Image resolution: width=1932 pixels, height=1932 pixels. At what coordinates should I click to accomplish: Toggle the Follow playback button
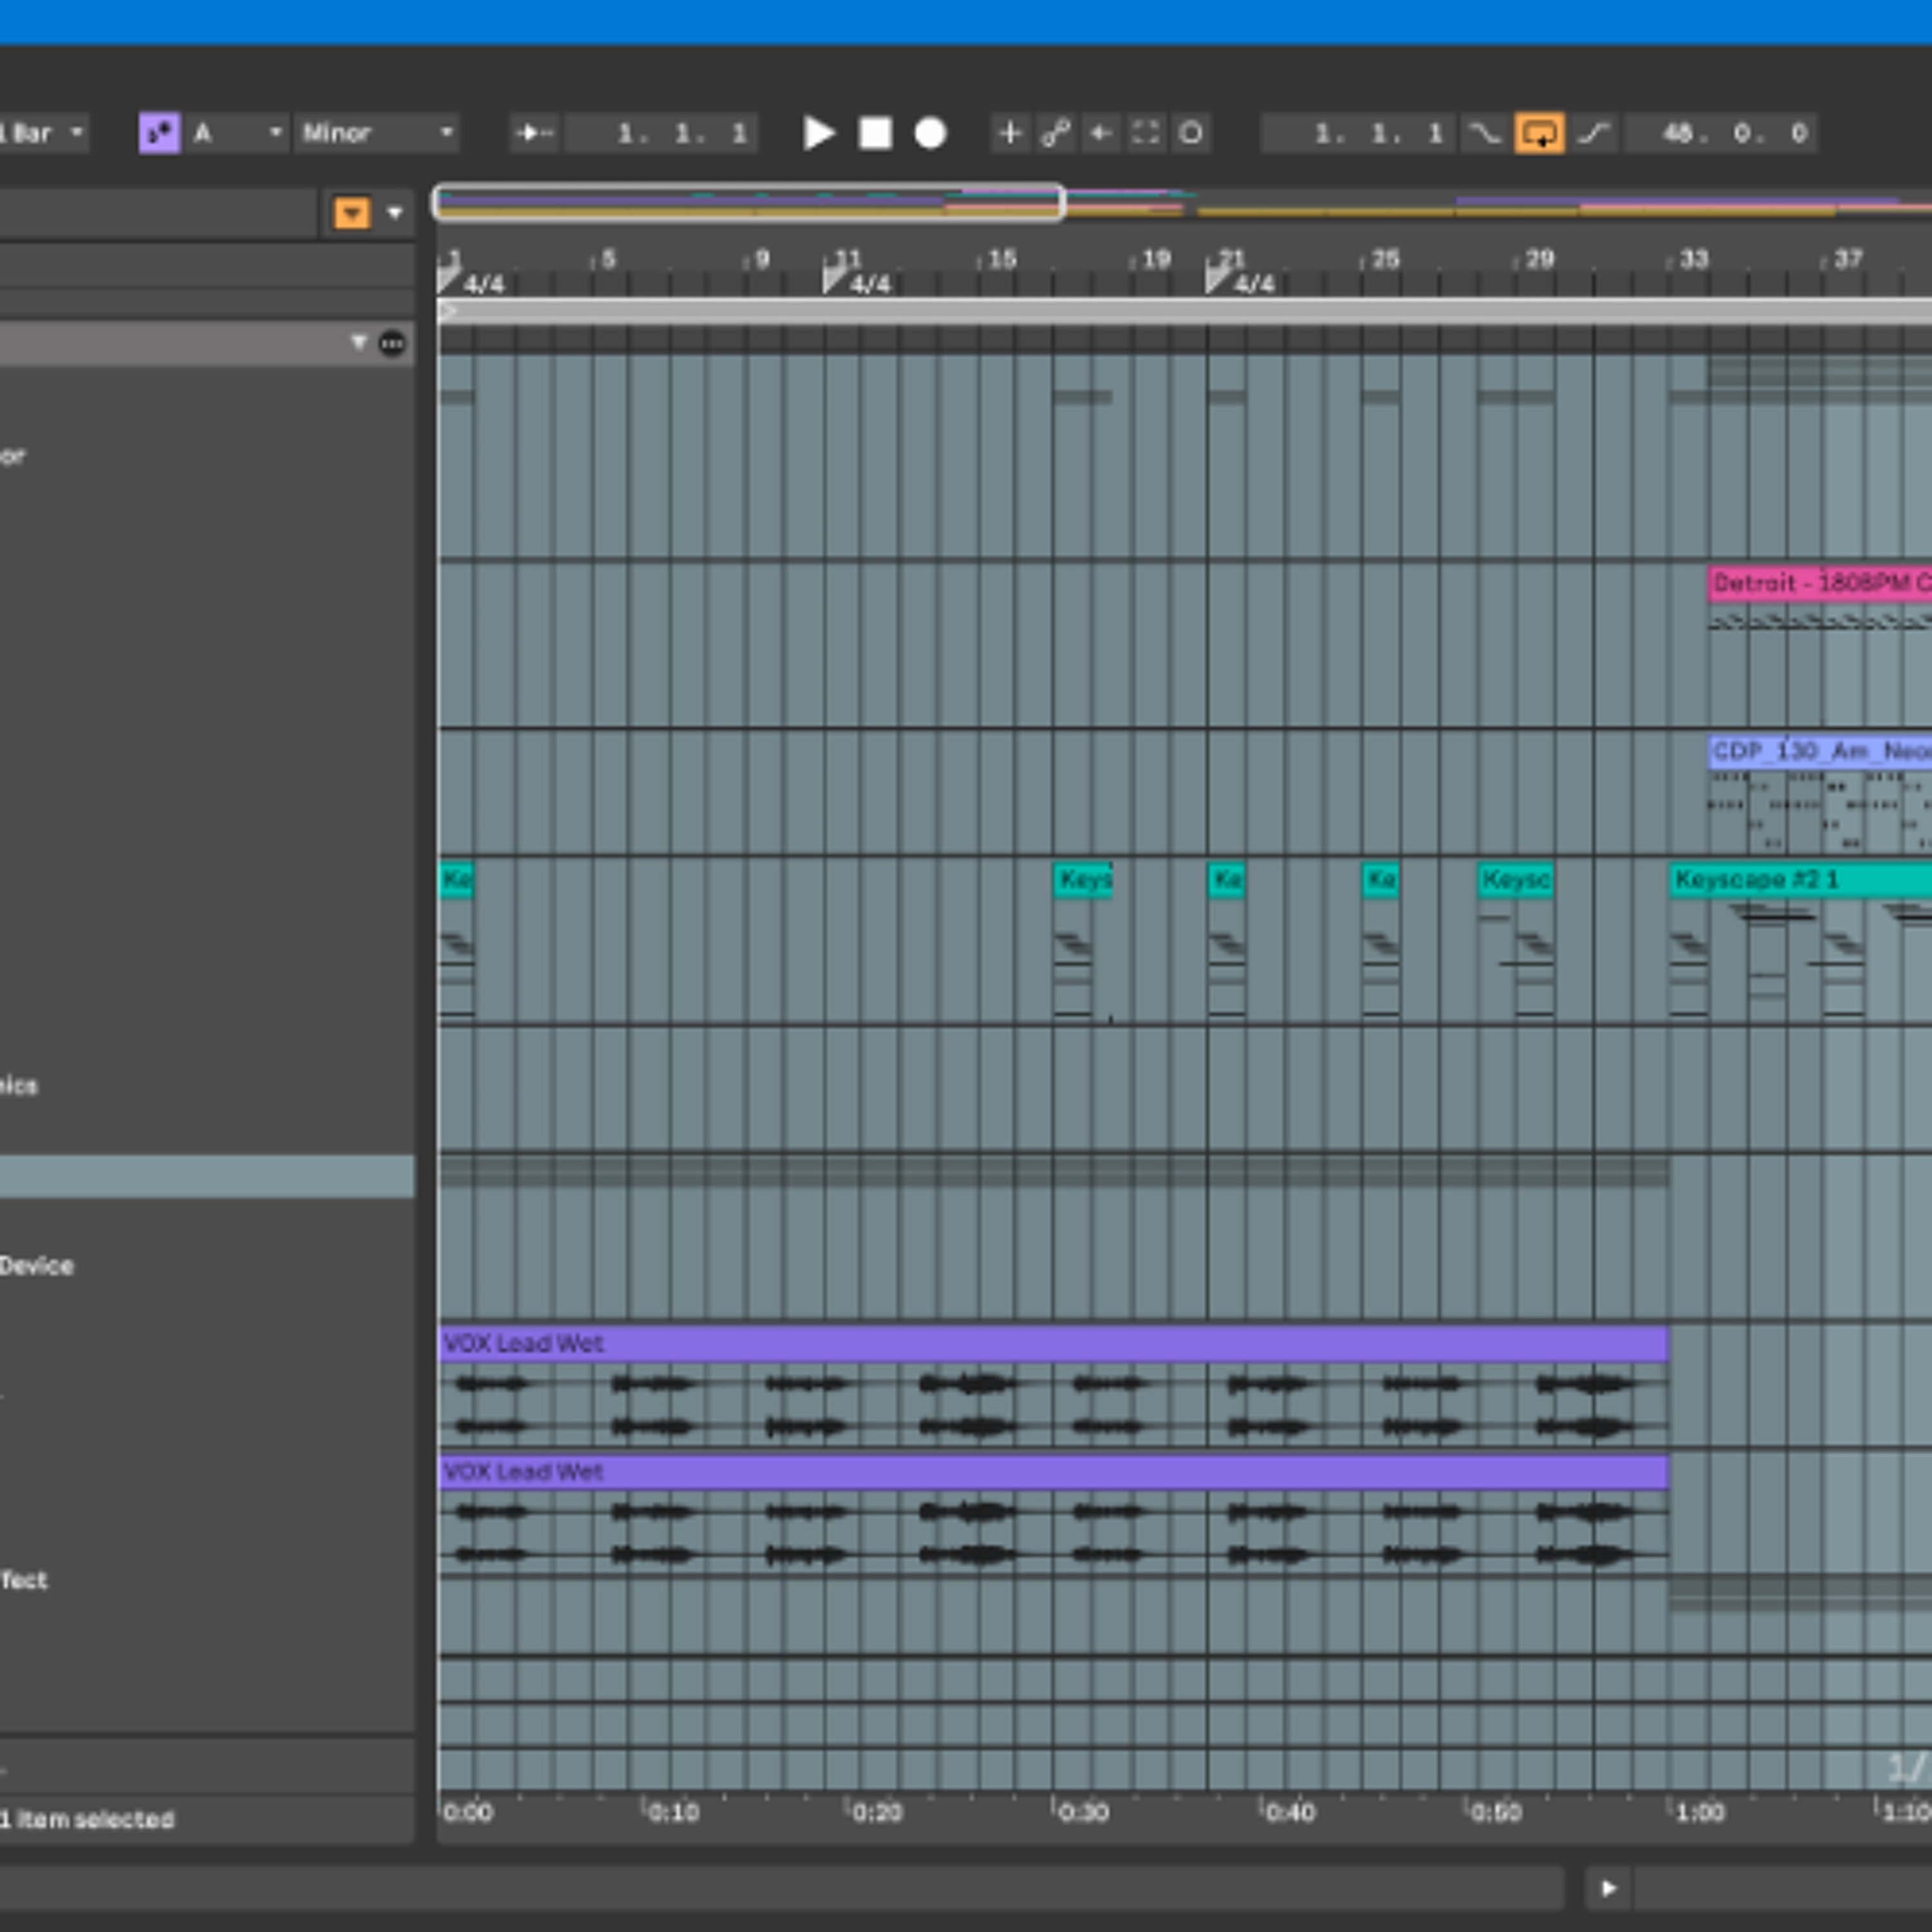coord(534,133)
